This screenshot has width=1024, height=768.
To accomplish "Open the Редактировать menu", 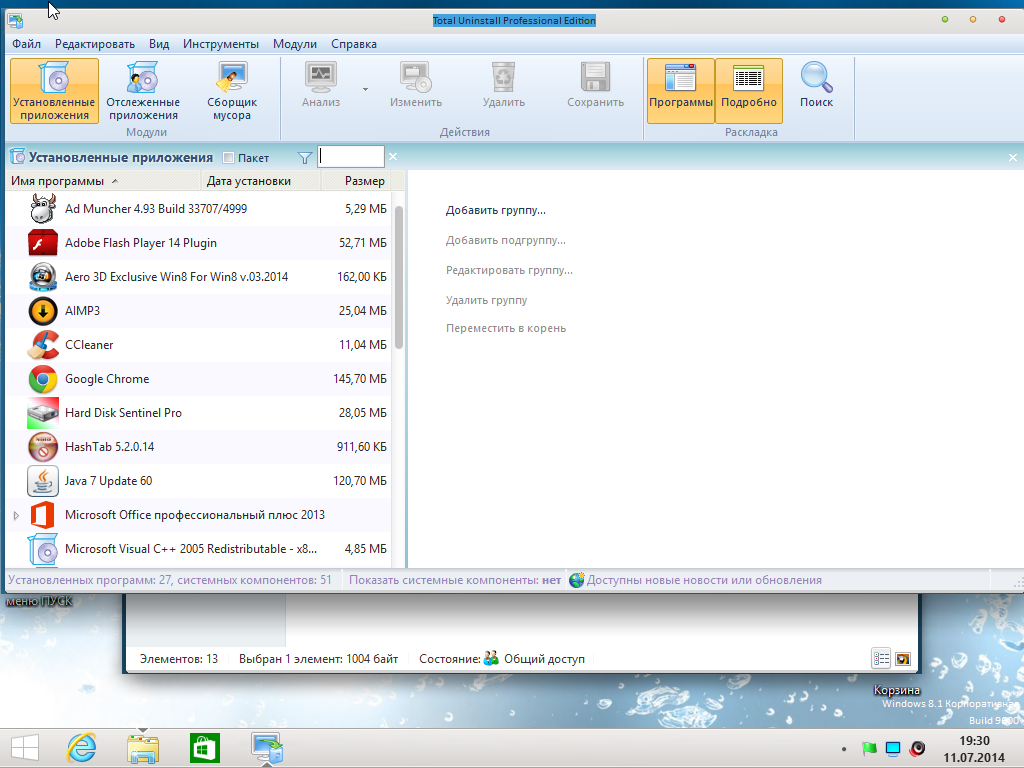I will pos(95,44).
